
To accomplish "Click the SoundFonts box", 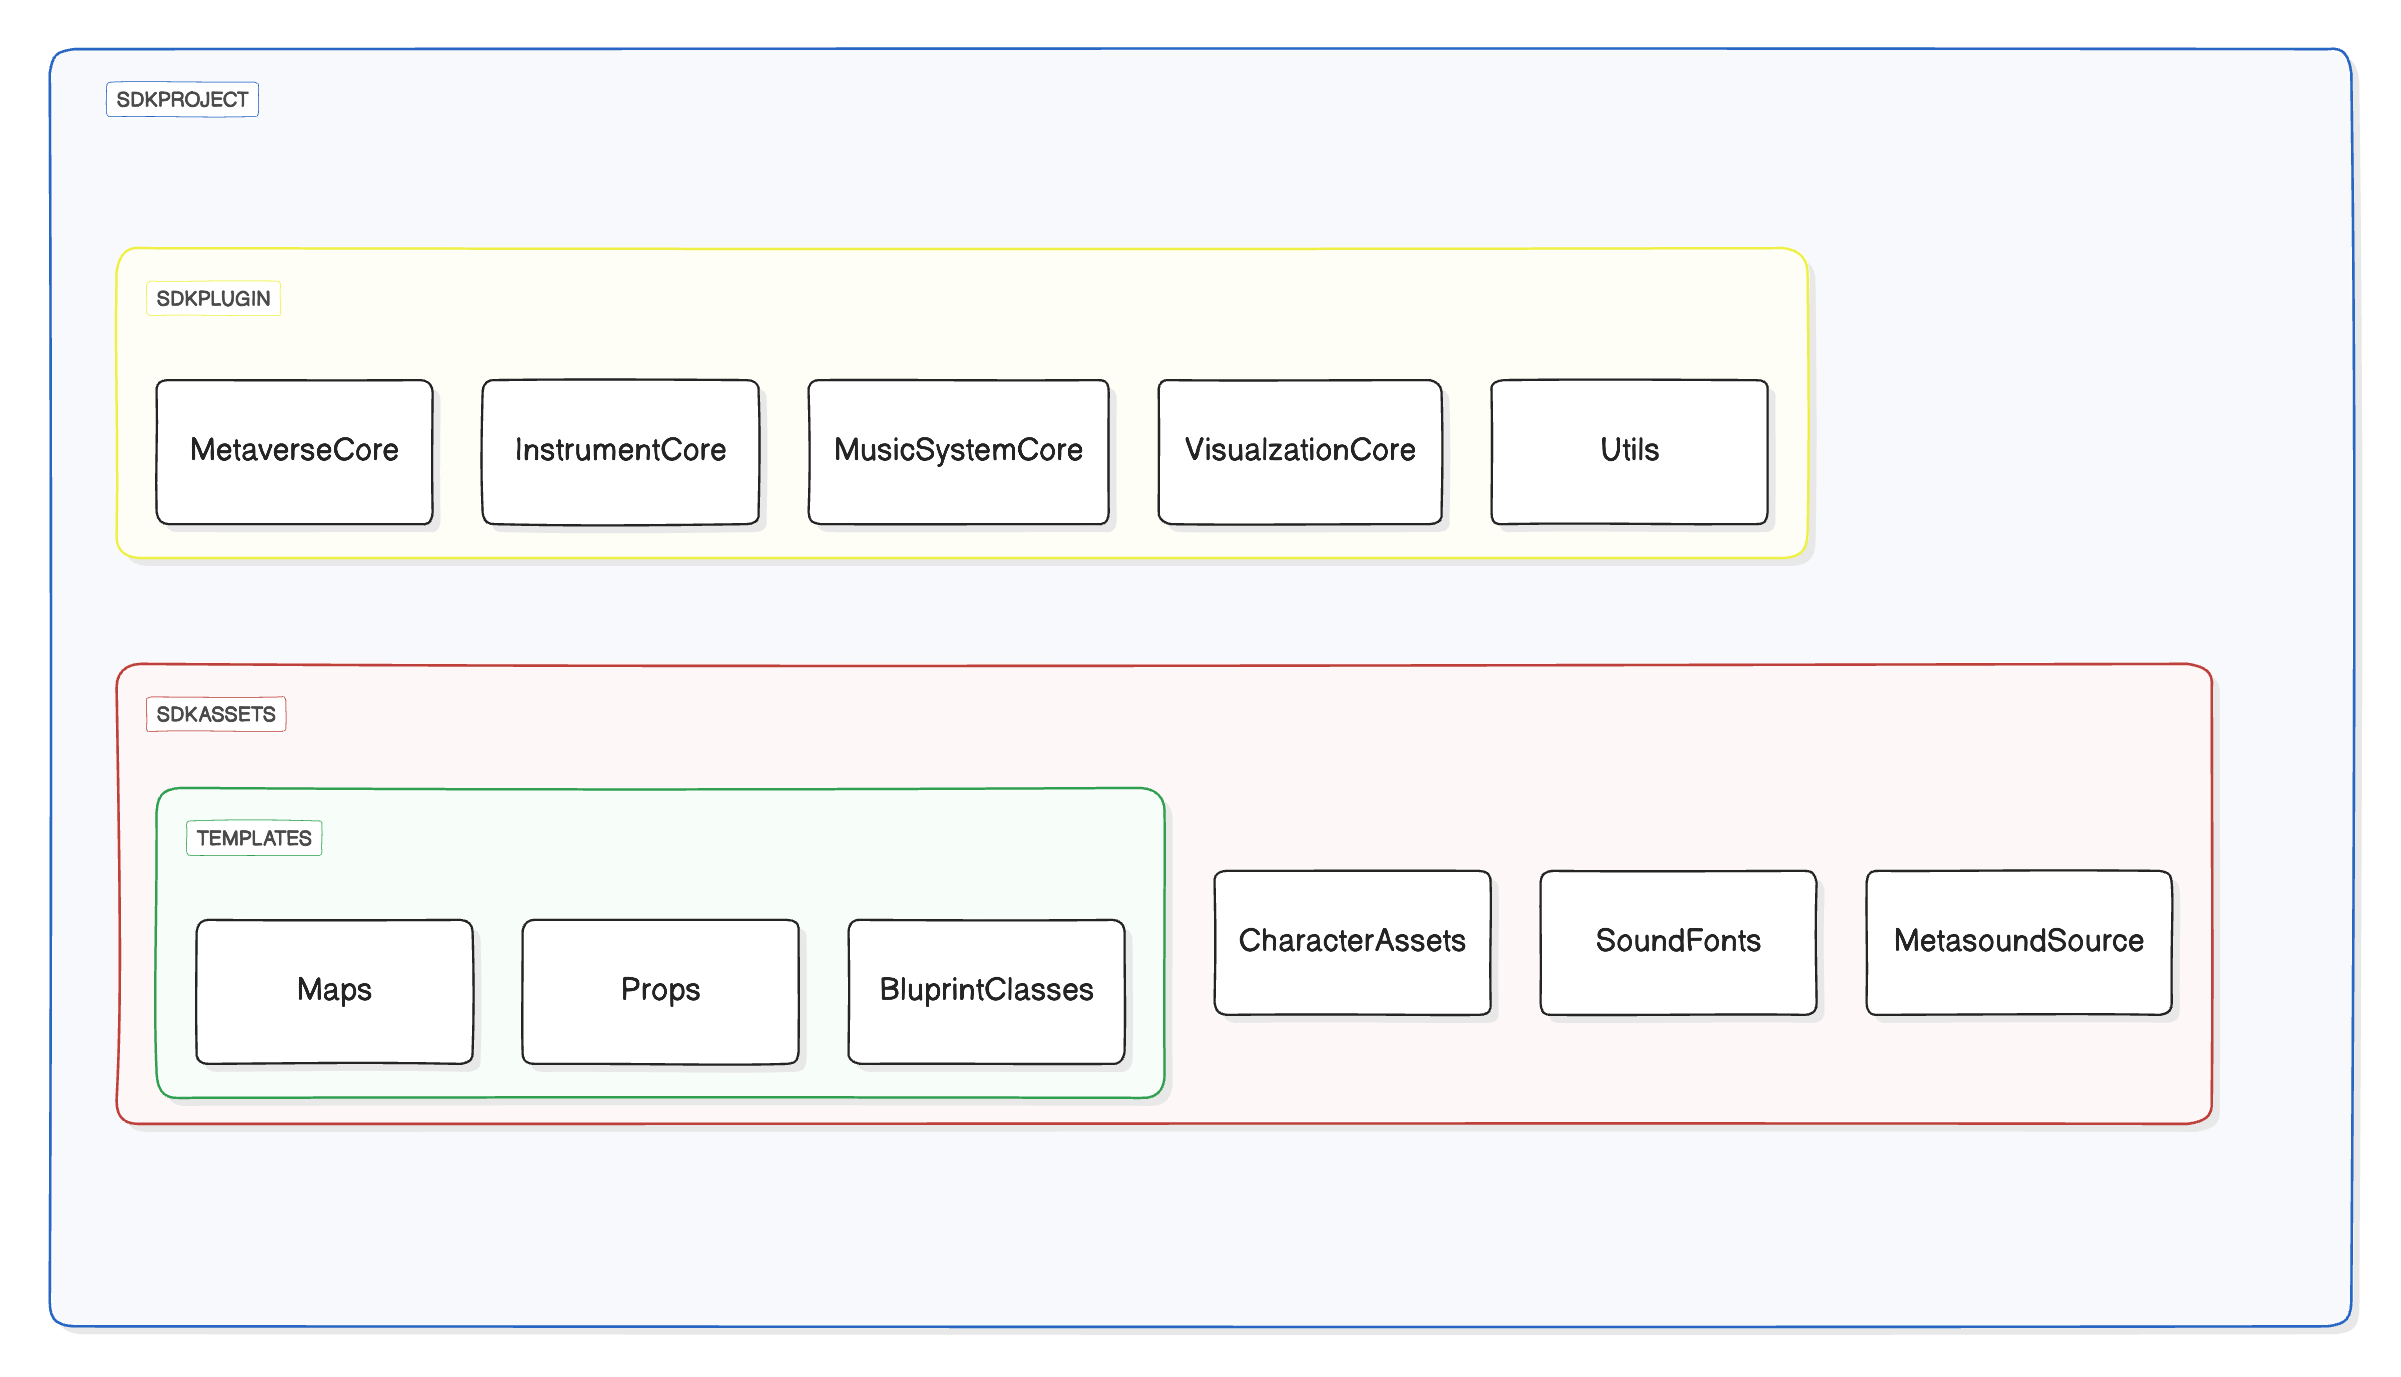I will [1678, 942].
